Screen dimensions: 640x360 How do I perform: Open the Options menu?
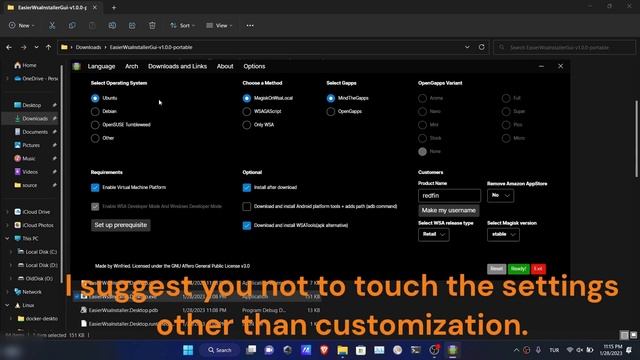254,66
